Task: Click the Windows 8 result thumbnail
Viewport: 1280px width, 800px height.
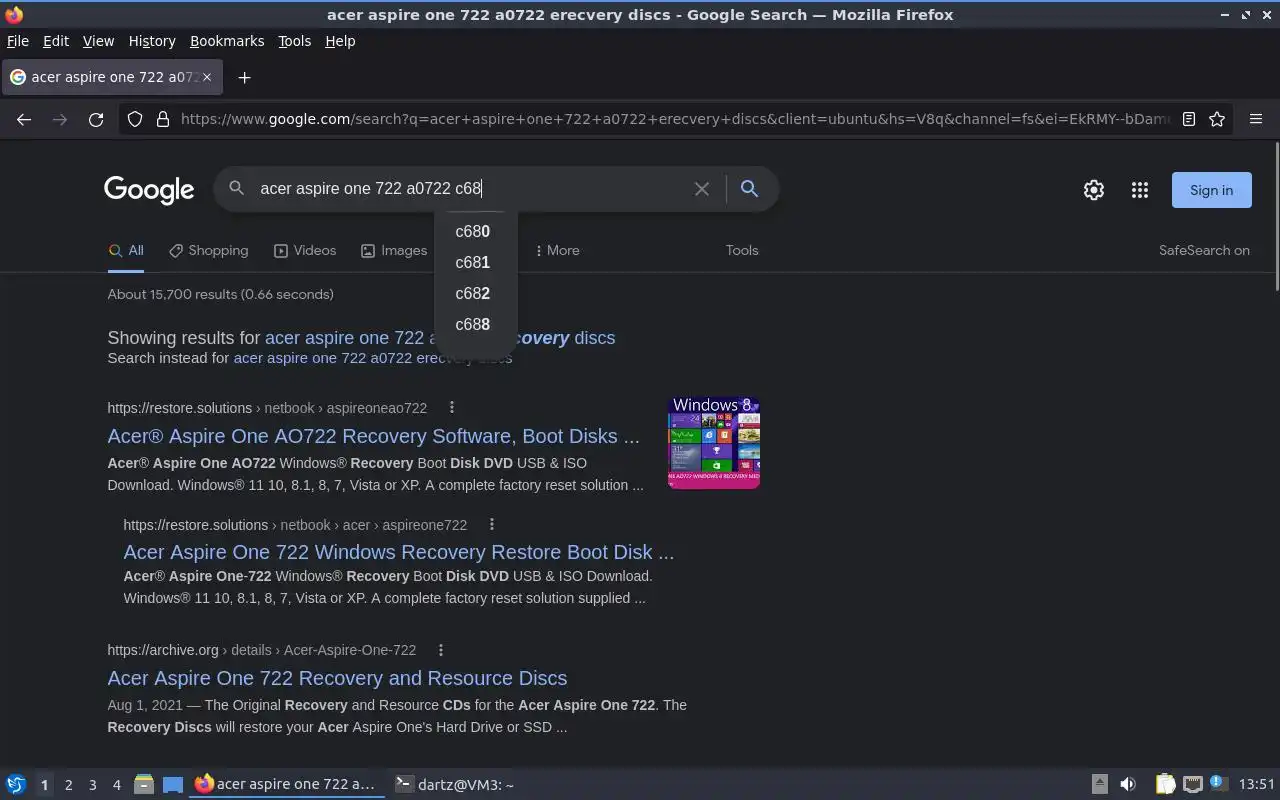Action: click(714, 443)
